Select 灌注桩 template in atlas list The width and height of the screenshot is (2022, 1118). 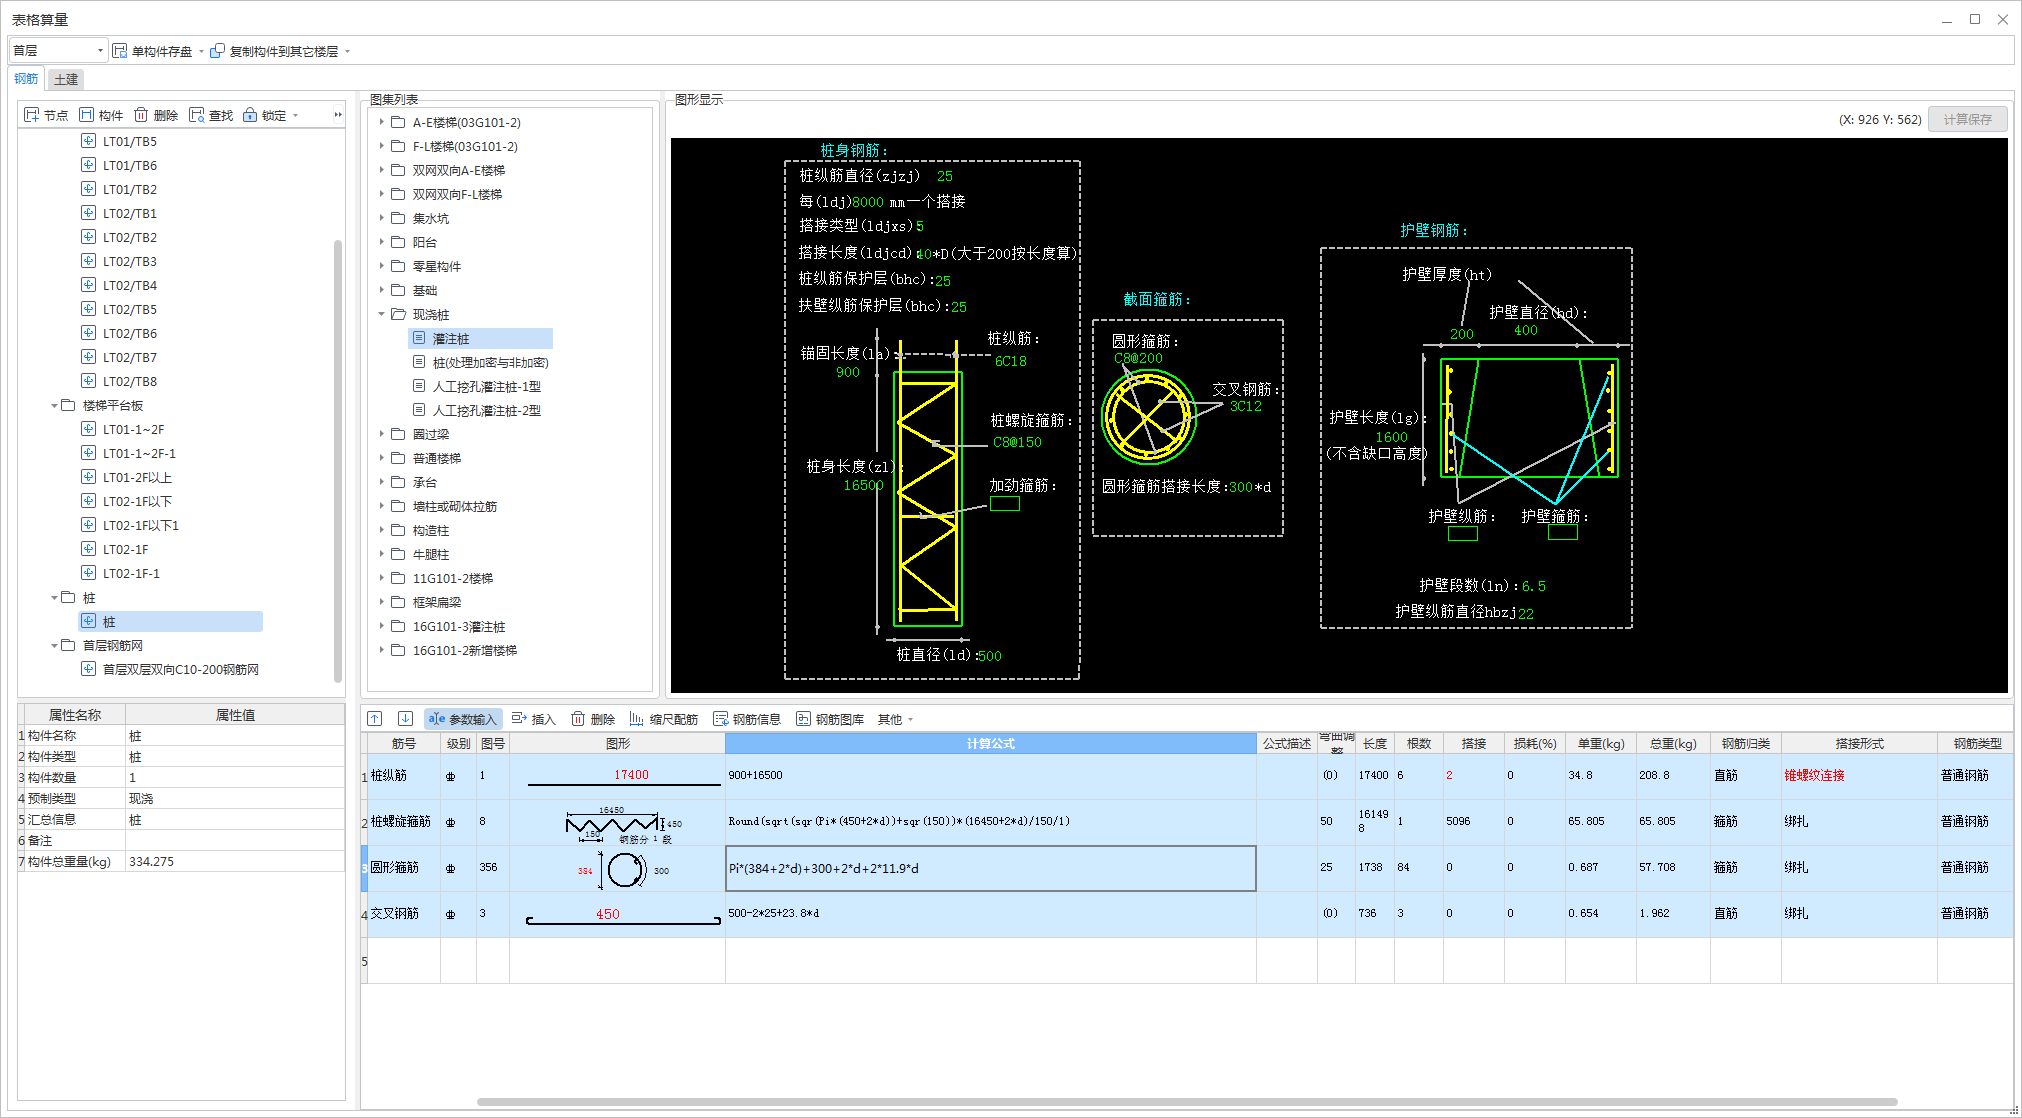coord(480,338)
